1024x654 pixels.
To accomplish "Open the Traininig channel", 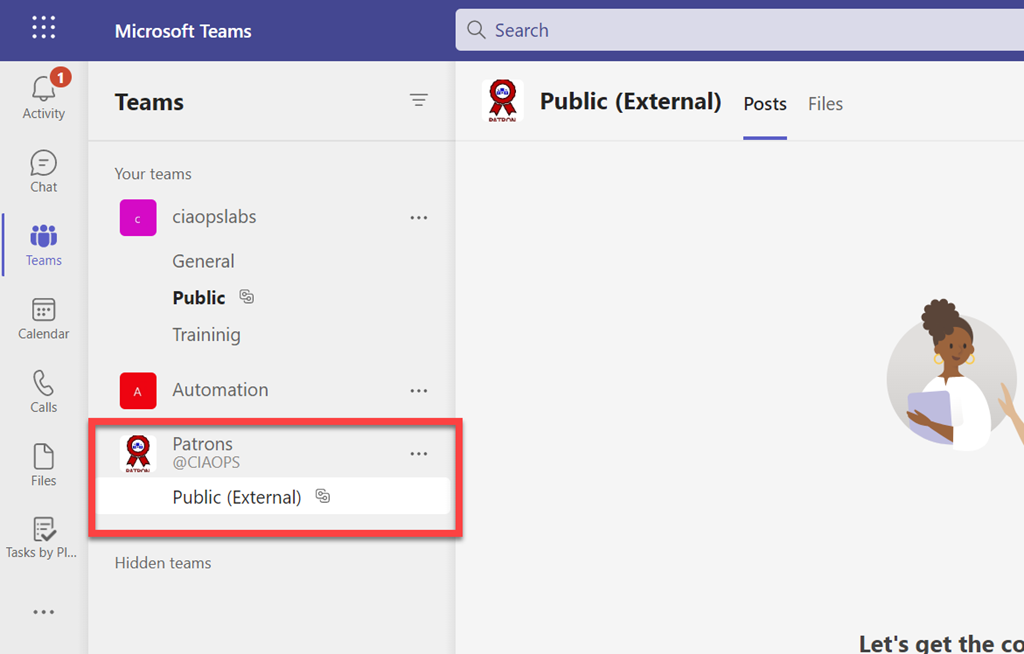I will [206, 335].
